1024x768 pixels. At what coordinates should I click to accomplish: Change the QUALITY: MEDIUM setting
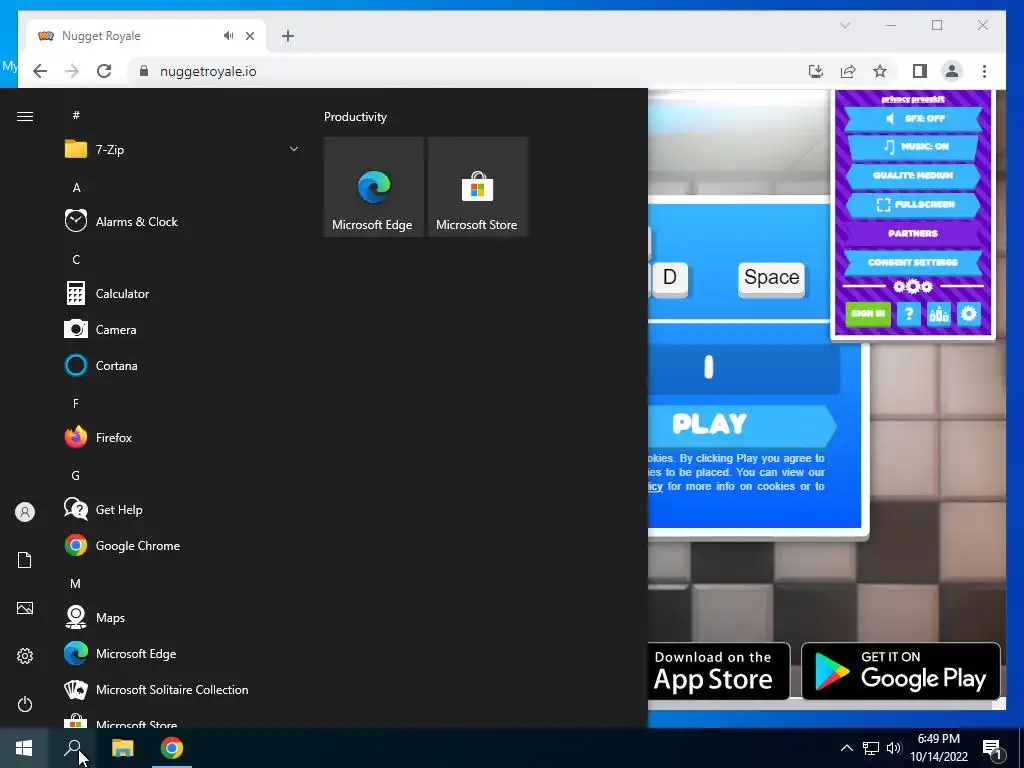(x=913, y=176)
